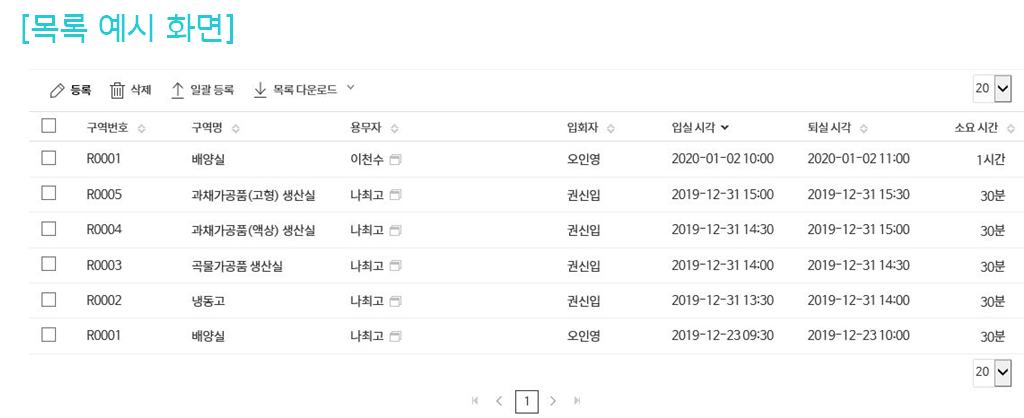Sort the list by 용무자 column arrows

[394, 128]
